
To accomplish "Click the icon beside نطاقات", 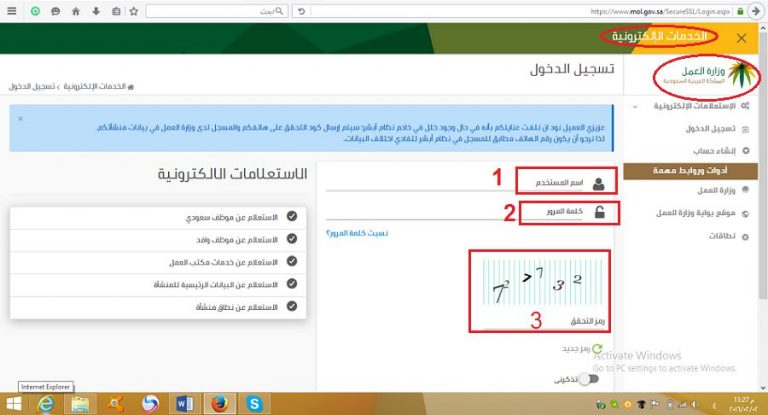I will click(745, 237).
